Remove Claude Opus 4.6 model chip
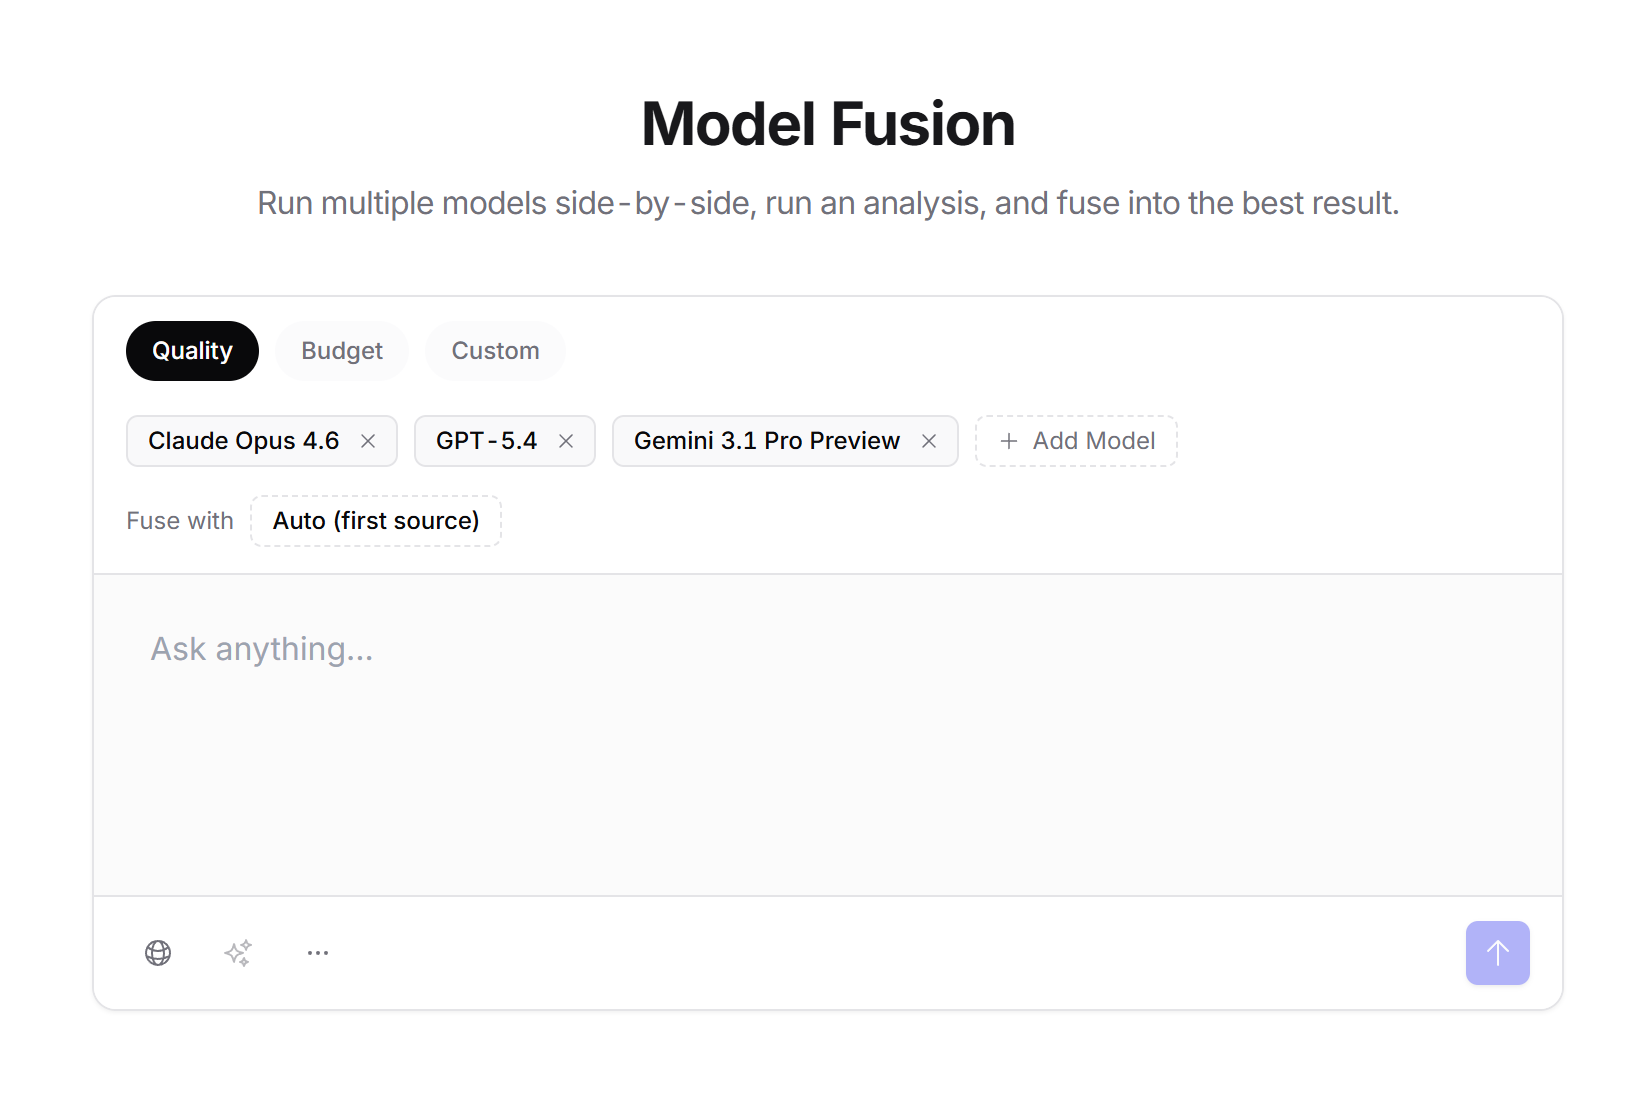The image size is (1651, 1117). coord(368,441)
